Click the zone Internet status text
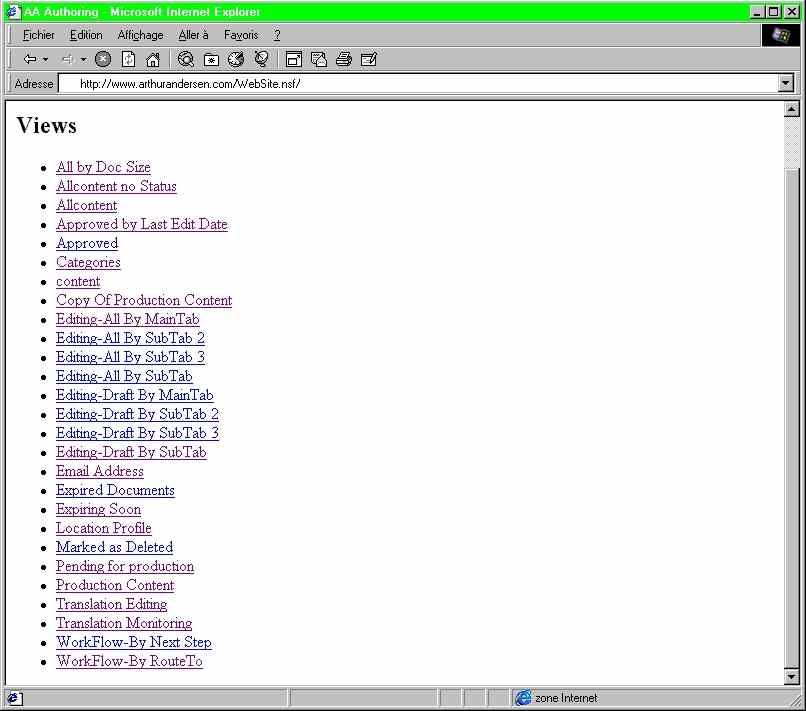The height and width of the screenshot is (711, 806). point(566,698)
